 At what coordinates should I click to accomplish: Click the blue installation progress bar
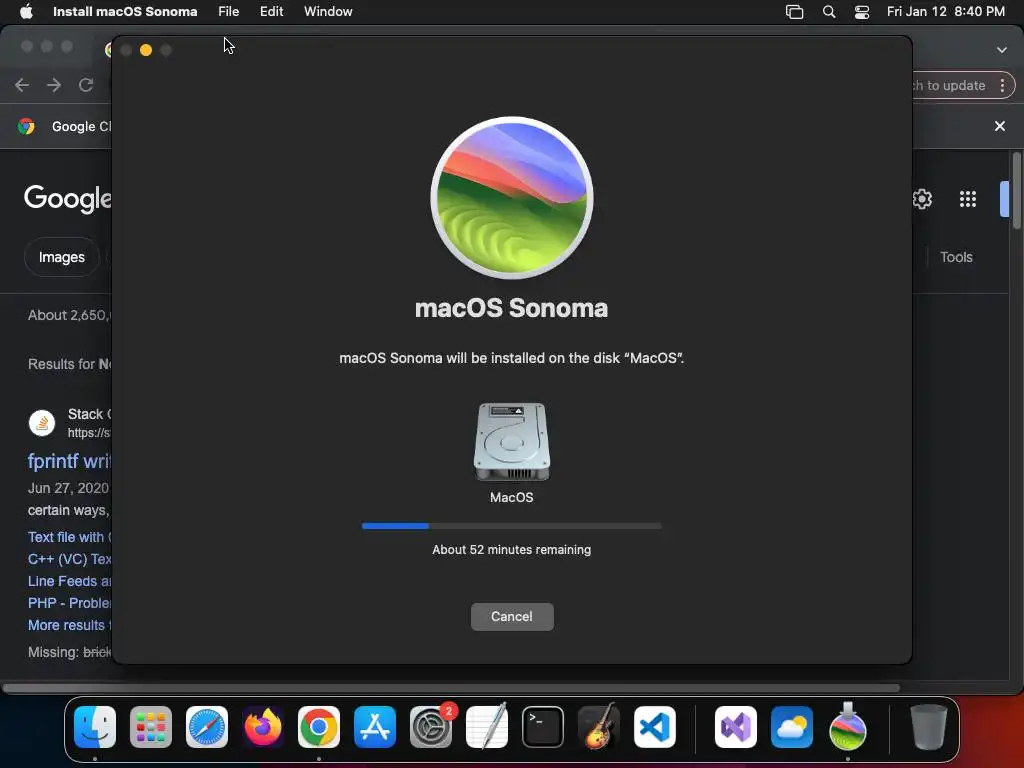511,526
